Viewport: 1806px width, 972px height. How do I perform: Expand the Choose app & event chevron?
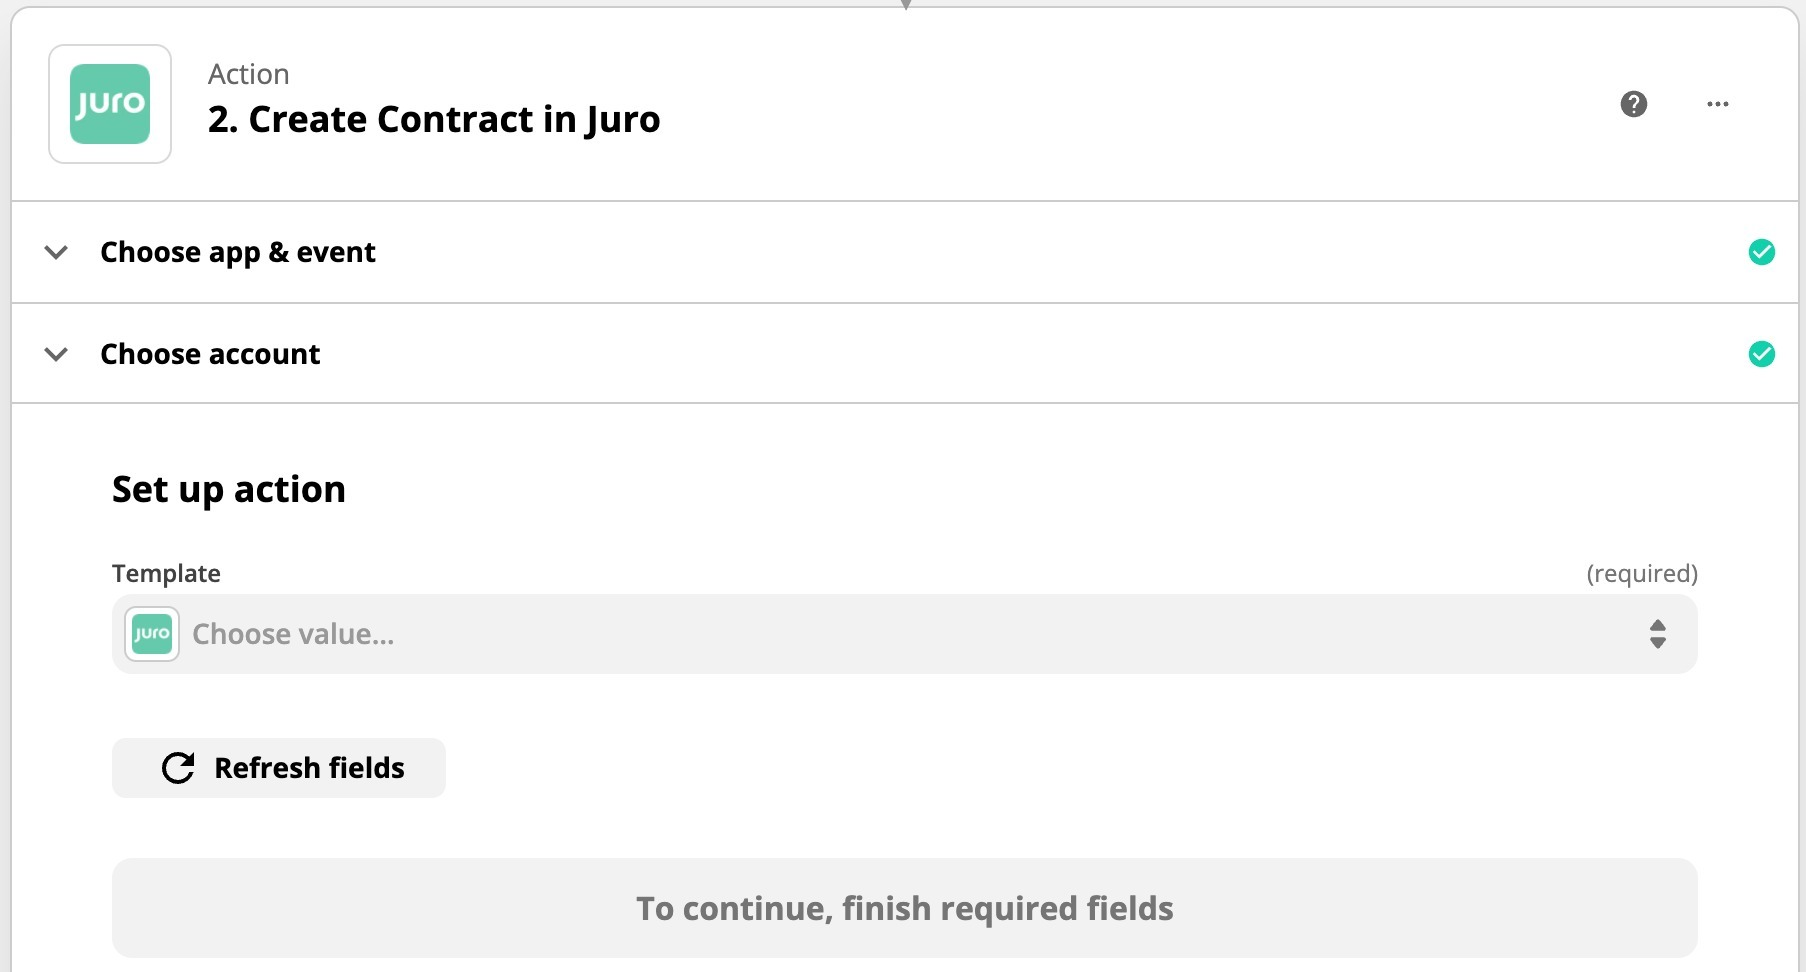57,252
